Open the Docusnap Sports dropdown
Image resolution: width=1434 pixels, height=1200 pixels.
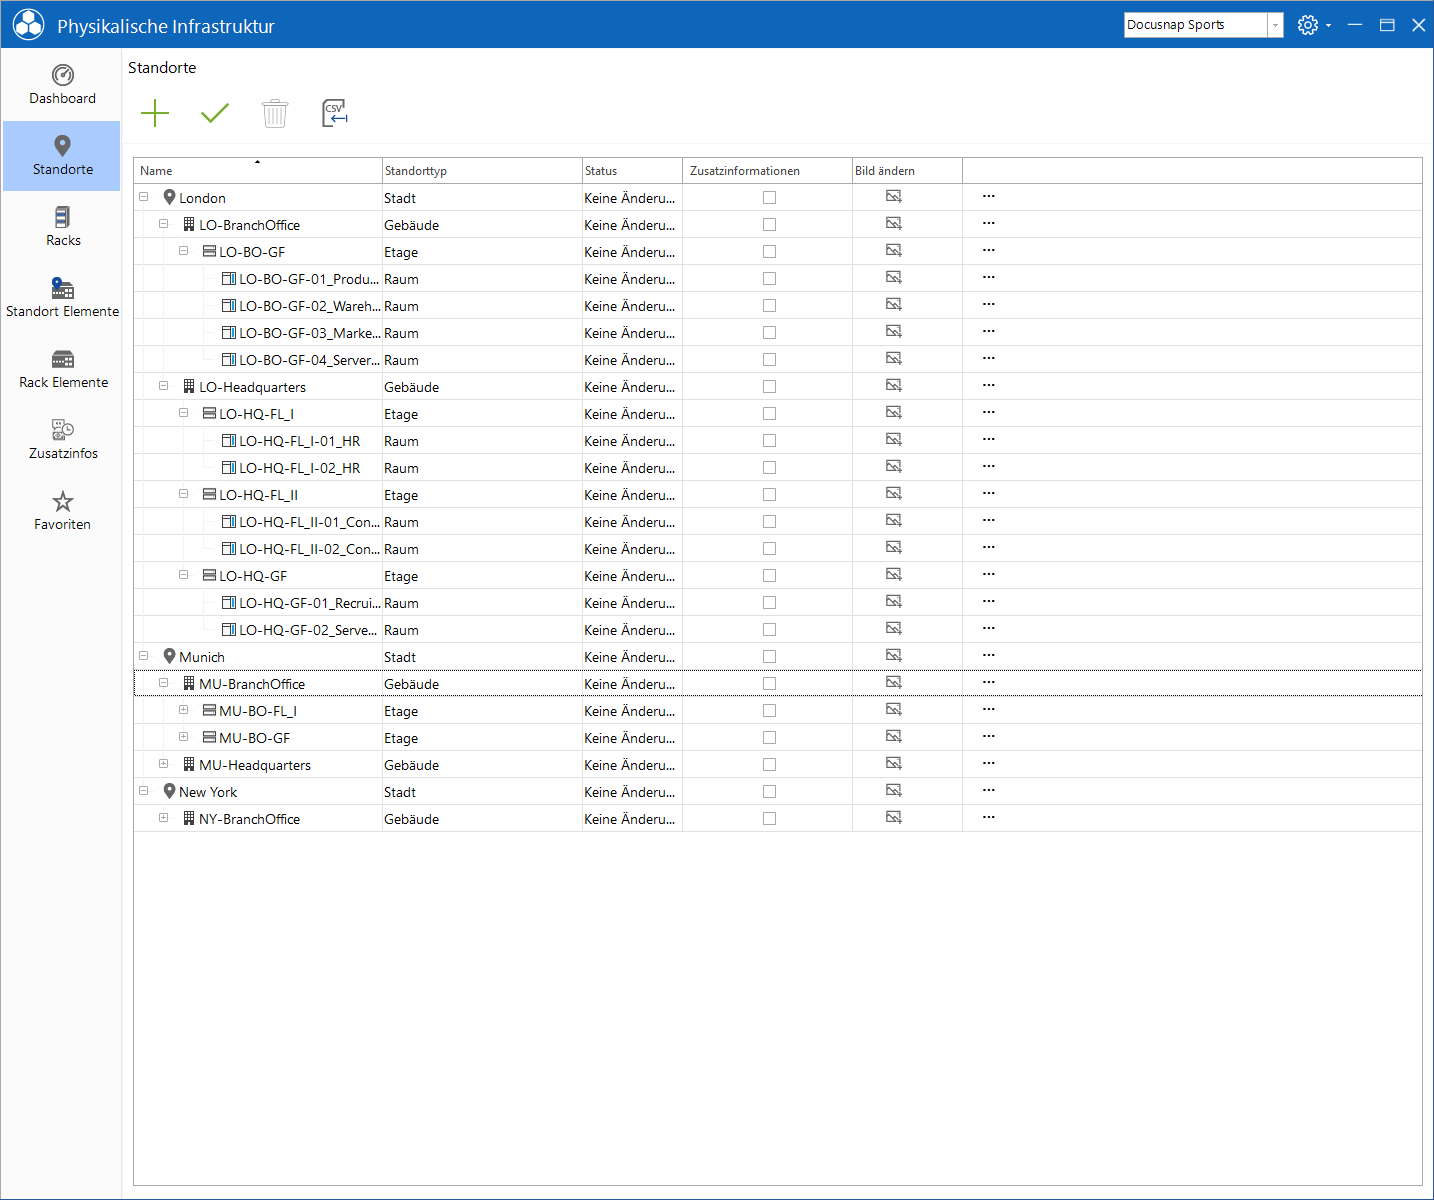pos(1275,25)
